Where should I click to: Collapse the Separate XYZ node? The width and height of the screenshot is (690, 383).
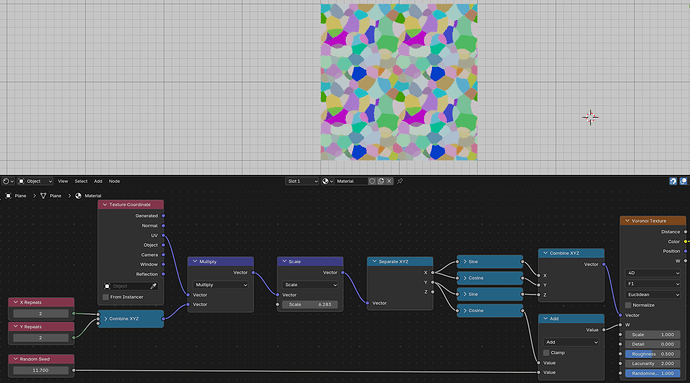coord(374,261)
